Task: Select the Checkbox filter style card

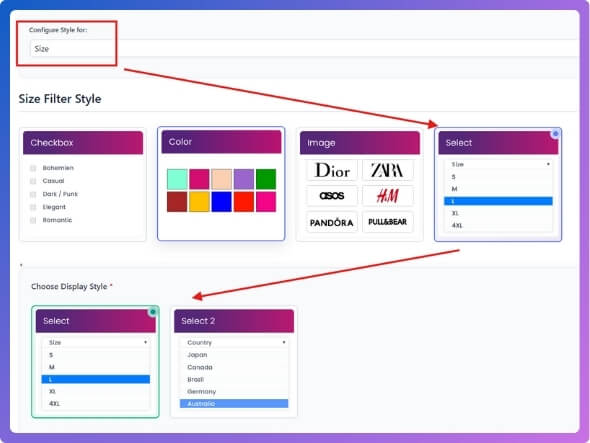Action: click(x=83, y=184)
